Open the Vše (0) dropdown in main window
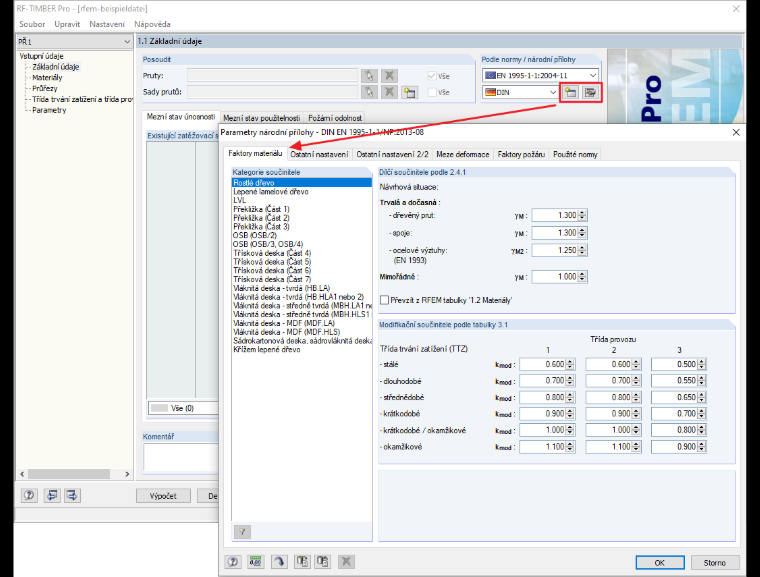Viewport: 760px width, 577px height. pyautogui.click(x=183, y=408)
